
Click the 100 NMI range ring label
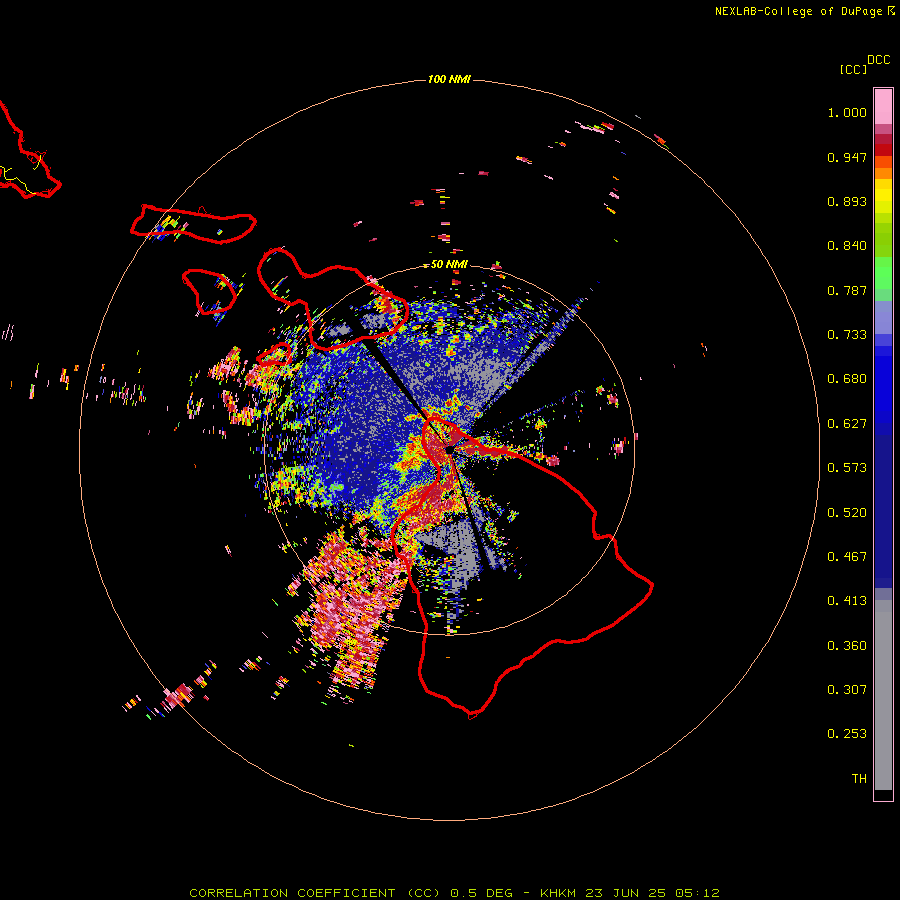(x=449, y=79)
